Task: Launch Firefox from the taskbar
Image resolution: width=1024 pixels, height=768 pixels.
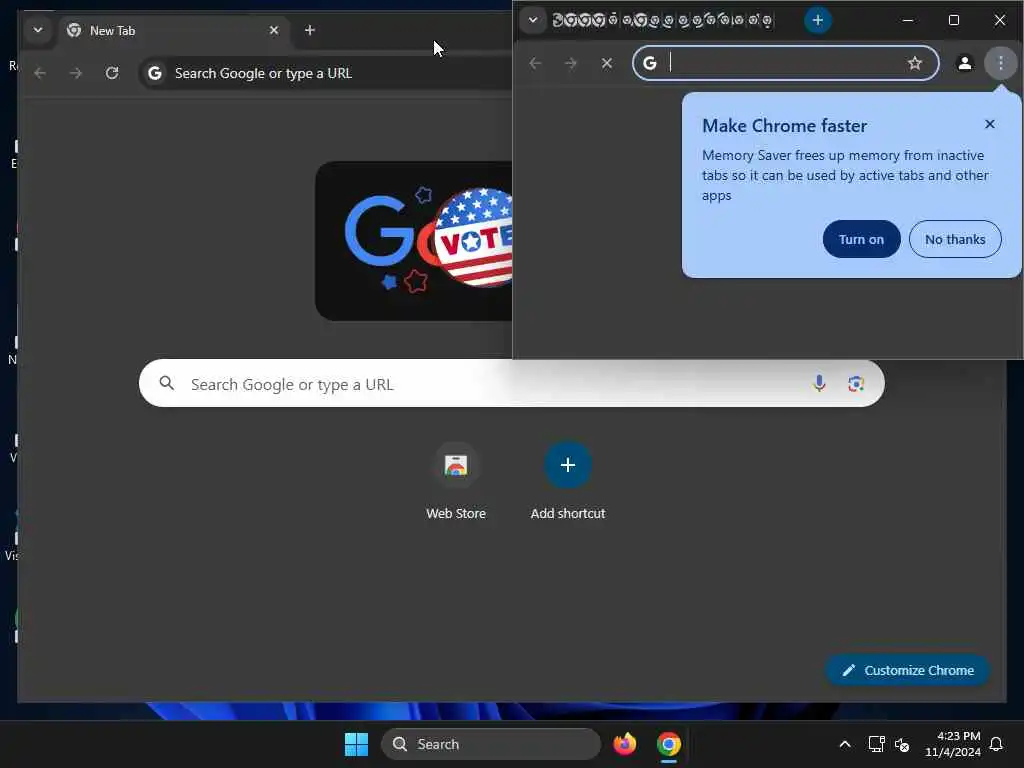Action: [x=625, y=744]
